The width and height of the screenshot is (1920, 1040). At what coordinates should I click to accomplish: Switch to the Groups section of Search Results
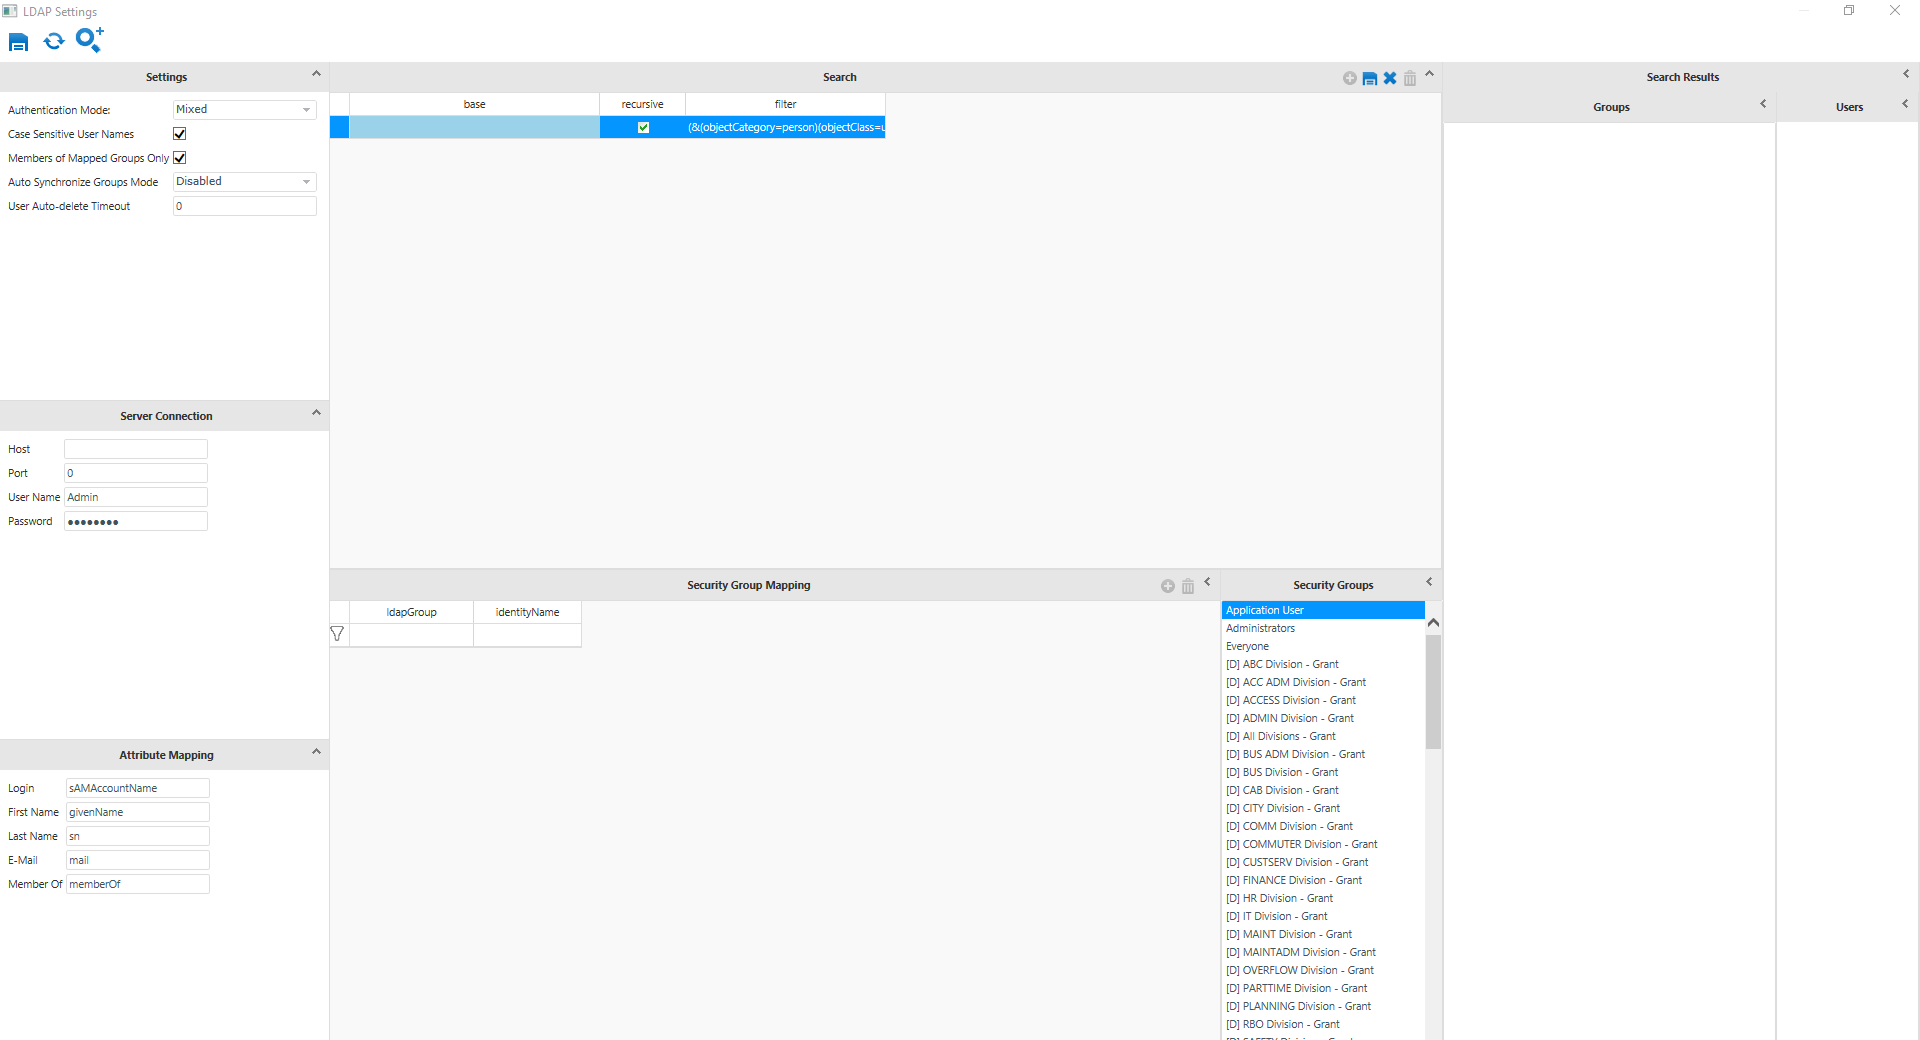(x=1611, y=107)
